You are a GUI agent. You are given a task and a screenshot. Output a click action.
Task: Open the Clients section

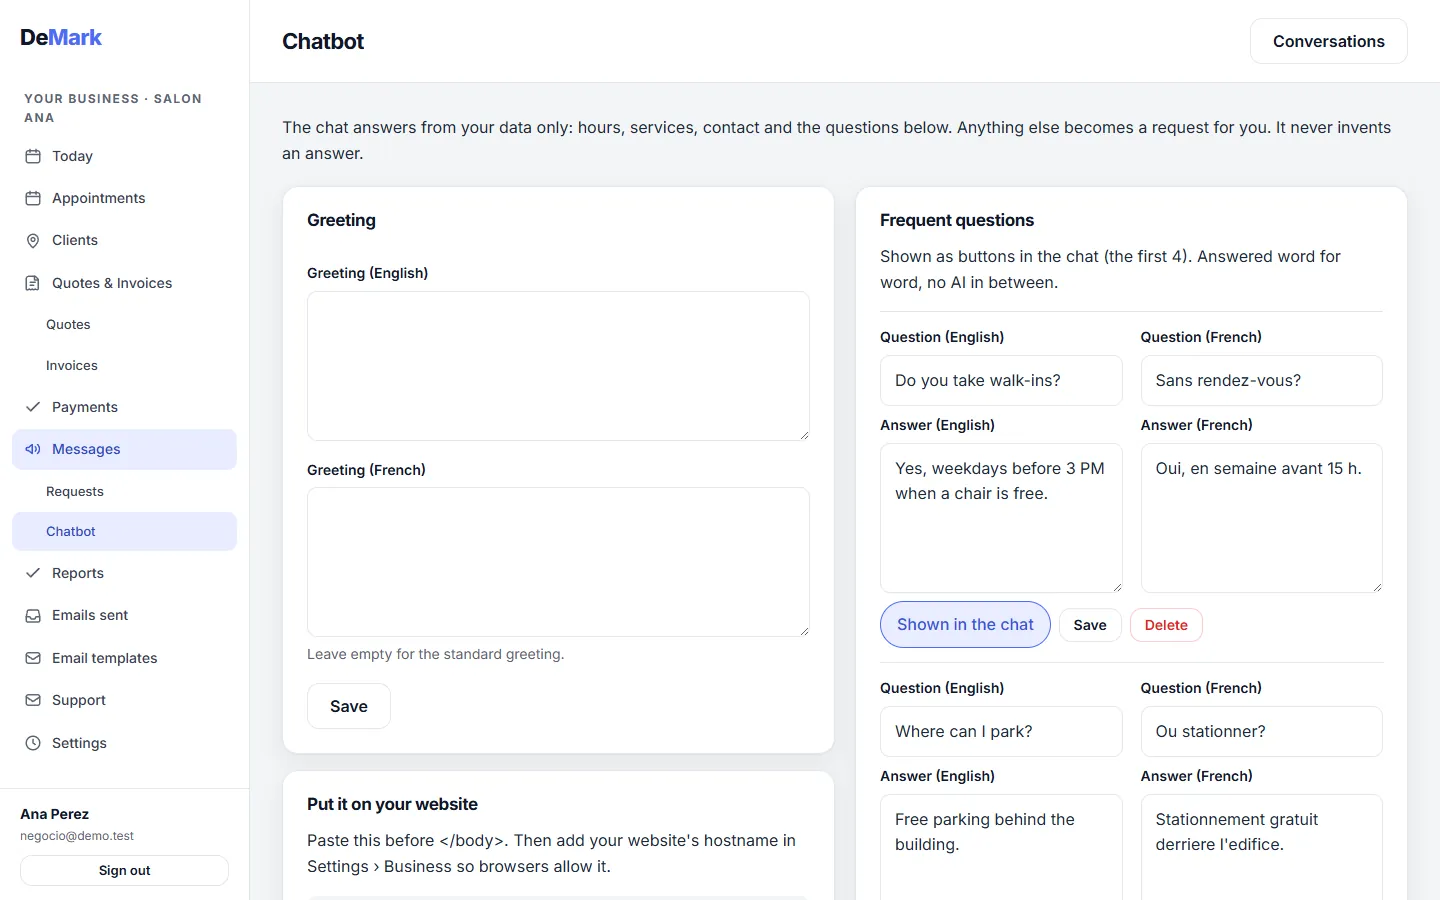pyautogui.click(x=124, y=240)
